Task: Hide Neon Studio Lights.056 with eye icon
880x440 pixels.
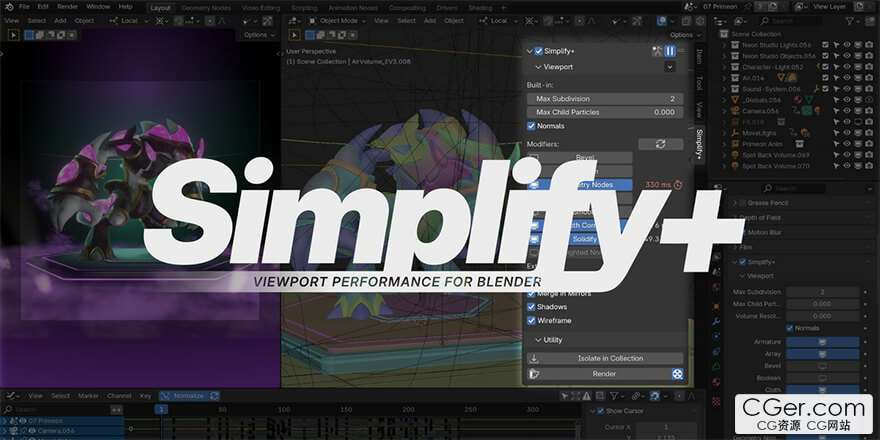Action: pos(846,45)
